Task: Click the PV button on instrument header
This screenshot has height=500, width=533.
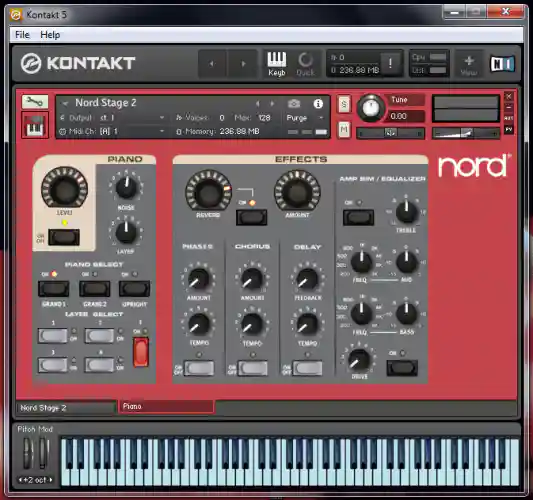Action: [509, 130]
